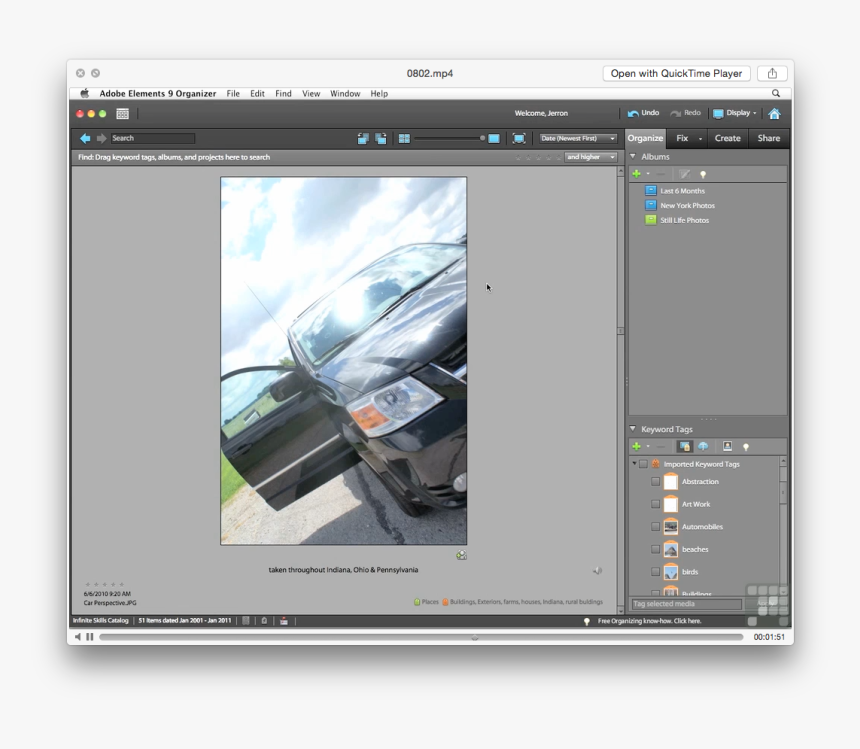Click status bar calendar date icon

pos(284,621)
